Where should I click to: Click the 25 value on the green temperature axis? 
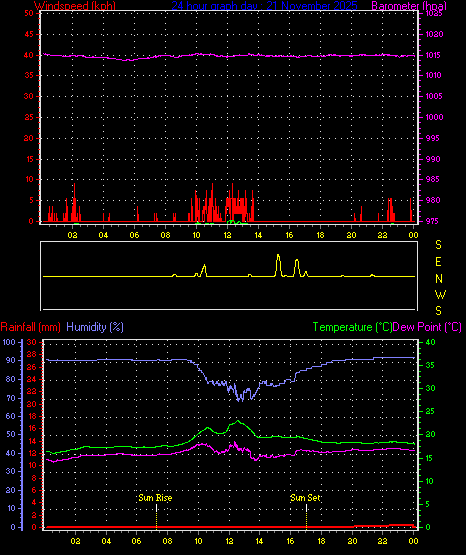click(430, 411)
